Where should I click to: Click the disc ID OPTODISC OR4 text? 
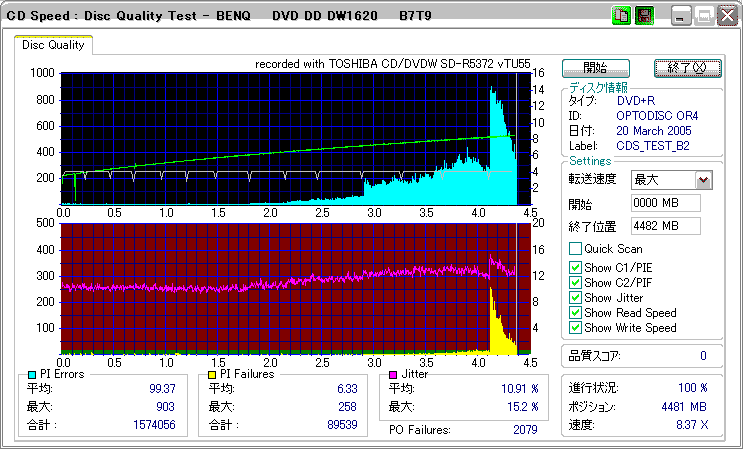click(657, 116)
